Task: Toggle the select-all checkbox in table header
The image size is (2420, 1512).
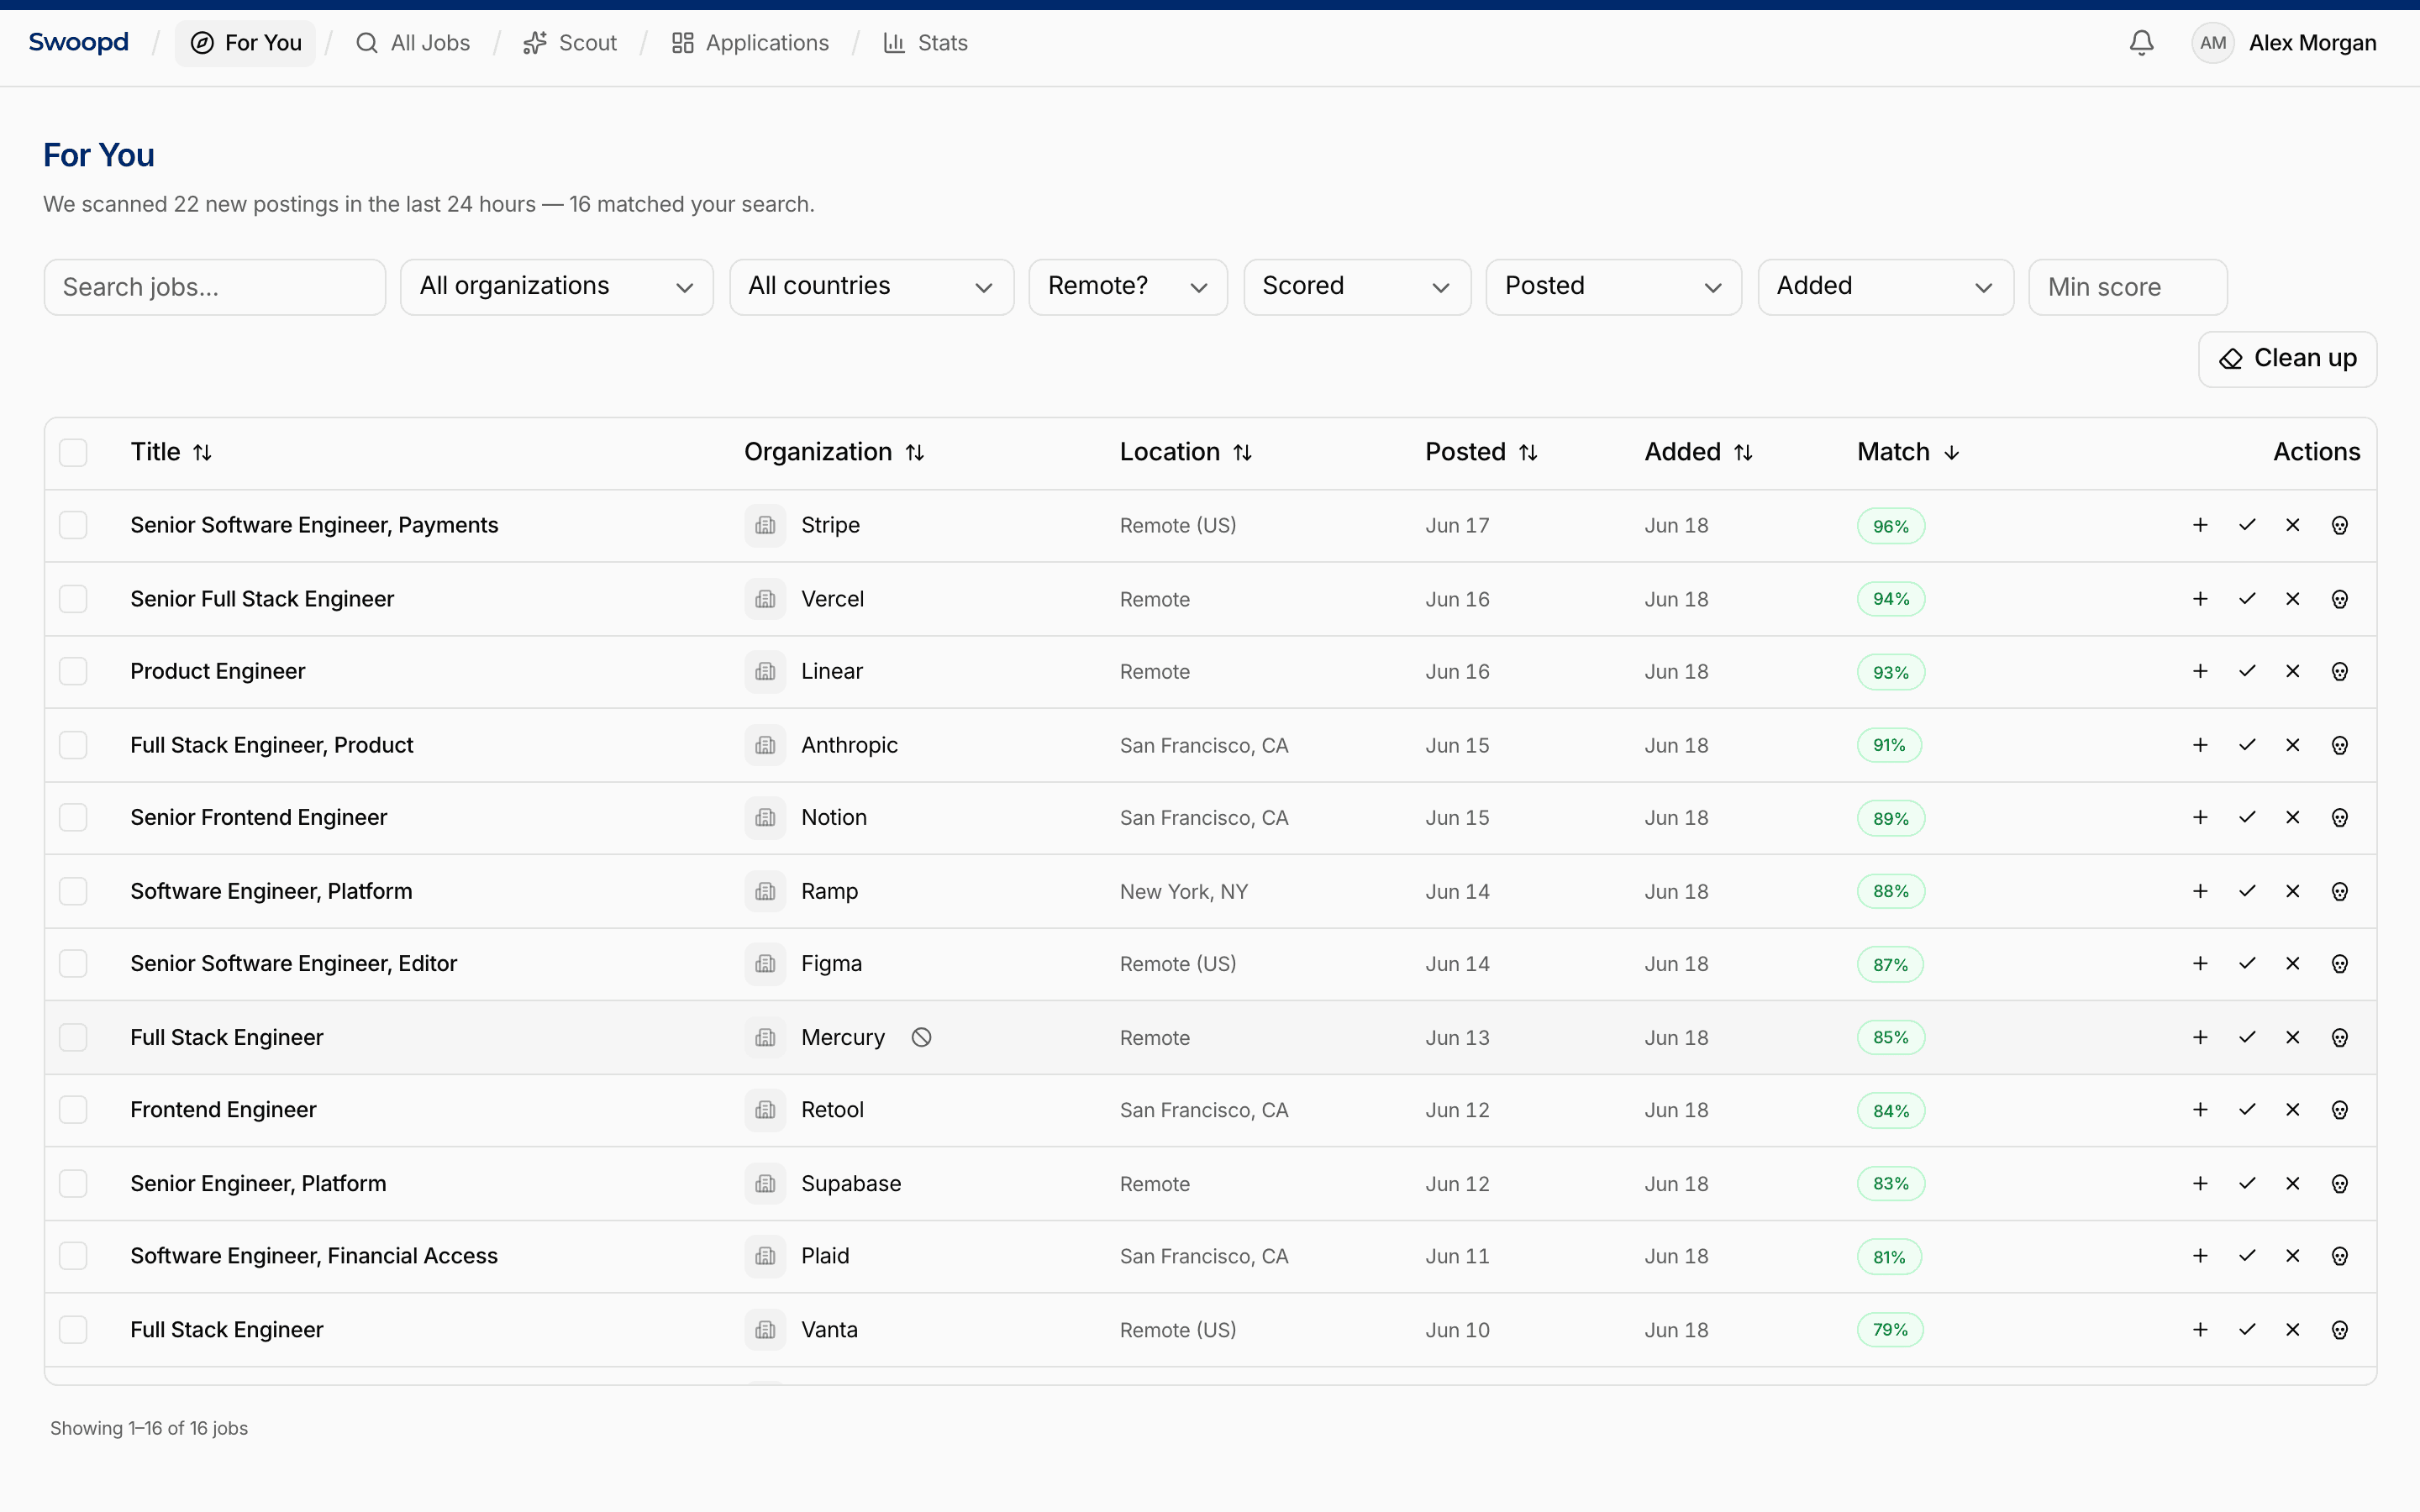Action: pyautogui.click(x=73, y=452)
